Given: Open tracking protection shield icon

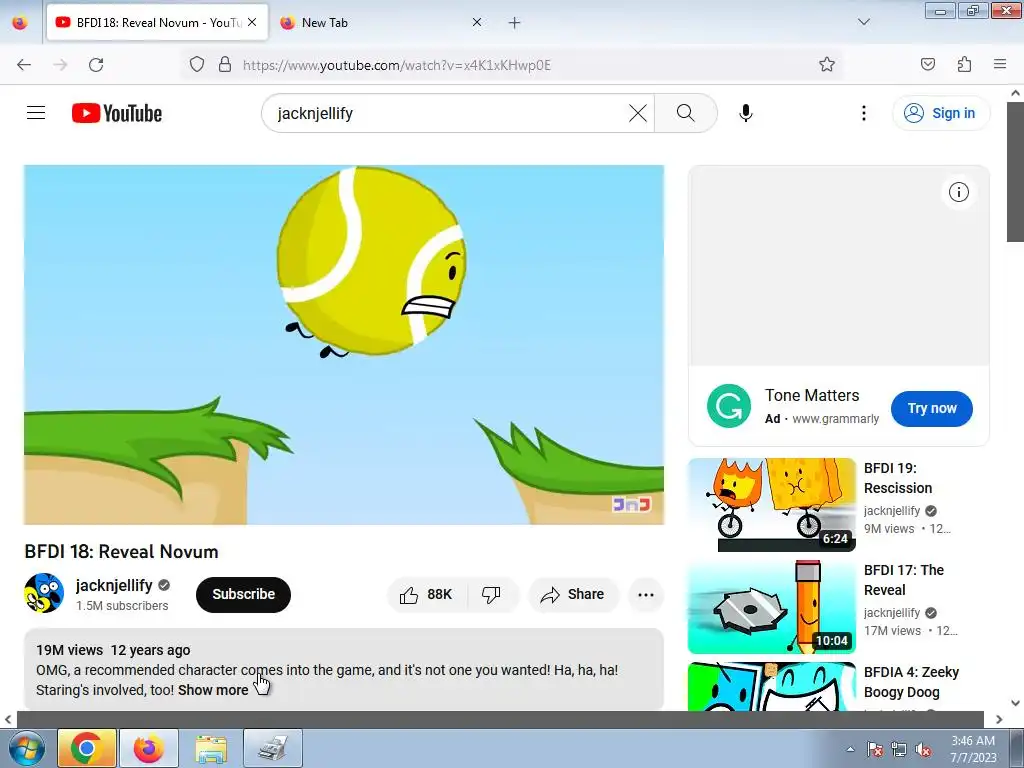Looking at the screenshot, I should pos(197,64).
